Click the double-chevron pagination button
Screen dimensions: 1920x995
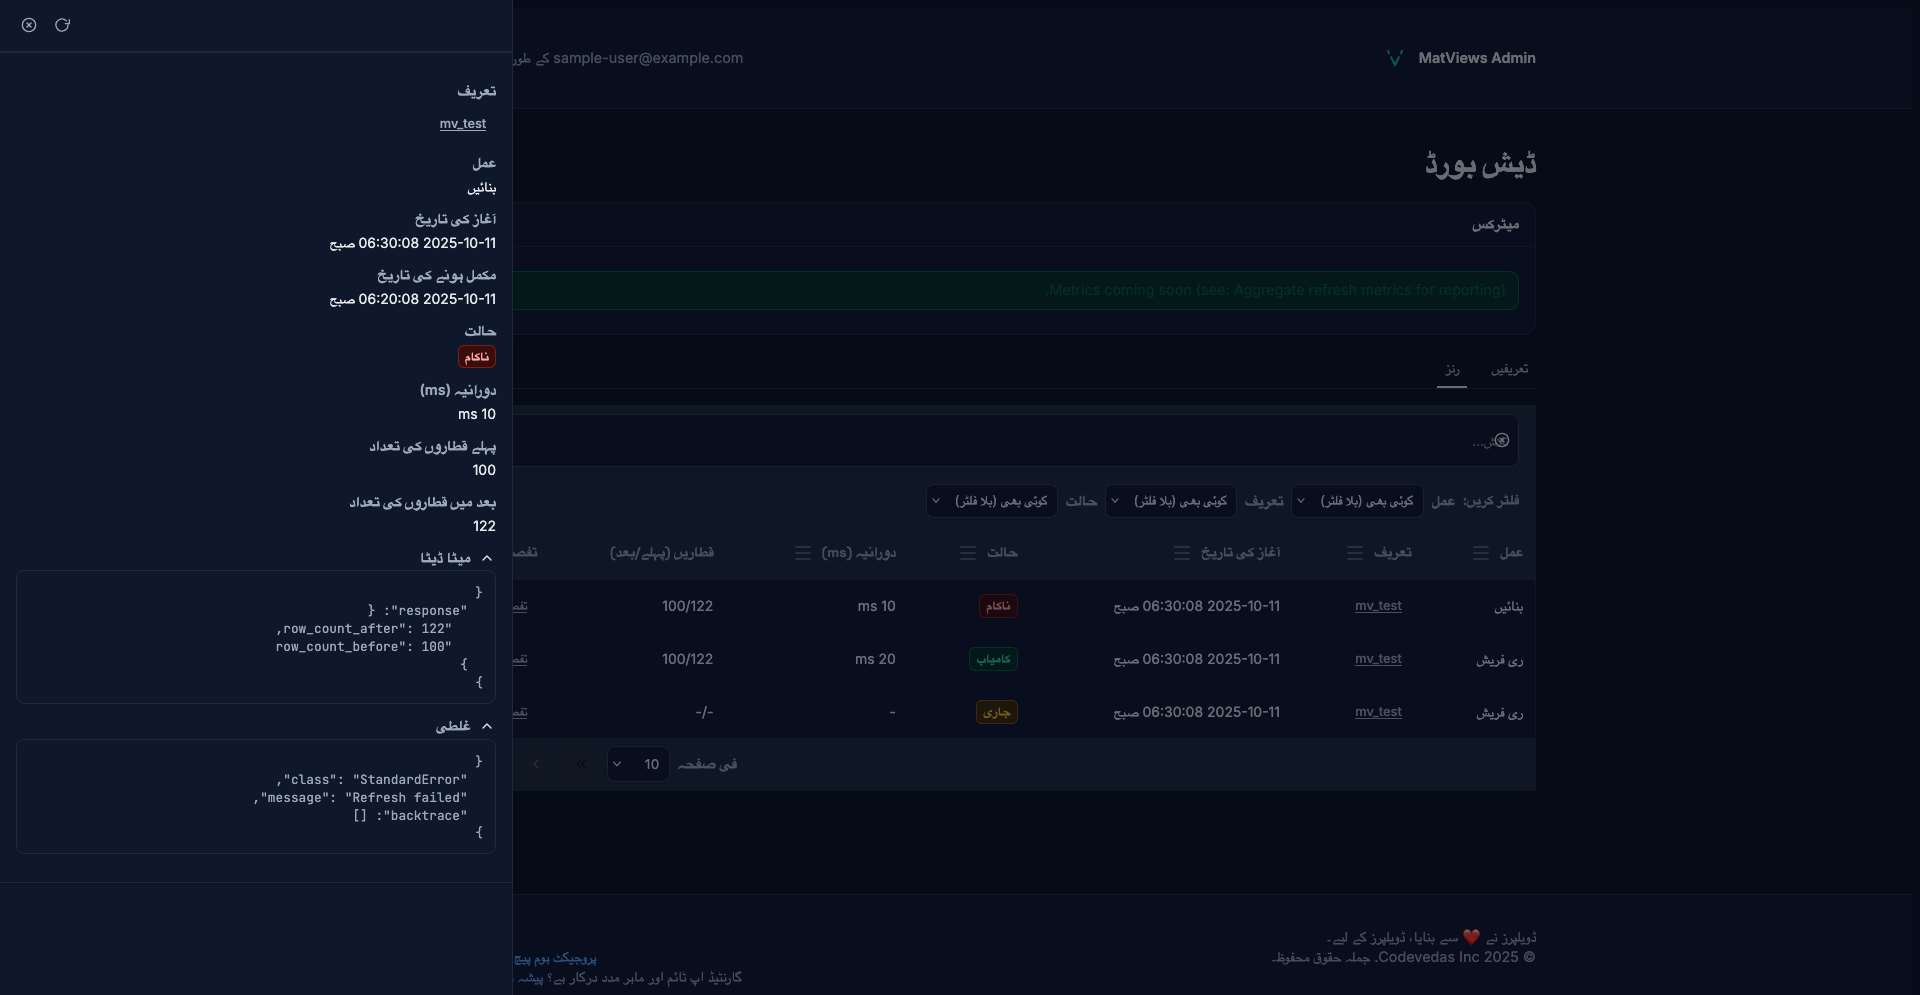point(581,764)
